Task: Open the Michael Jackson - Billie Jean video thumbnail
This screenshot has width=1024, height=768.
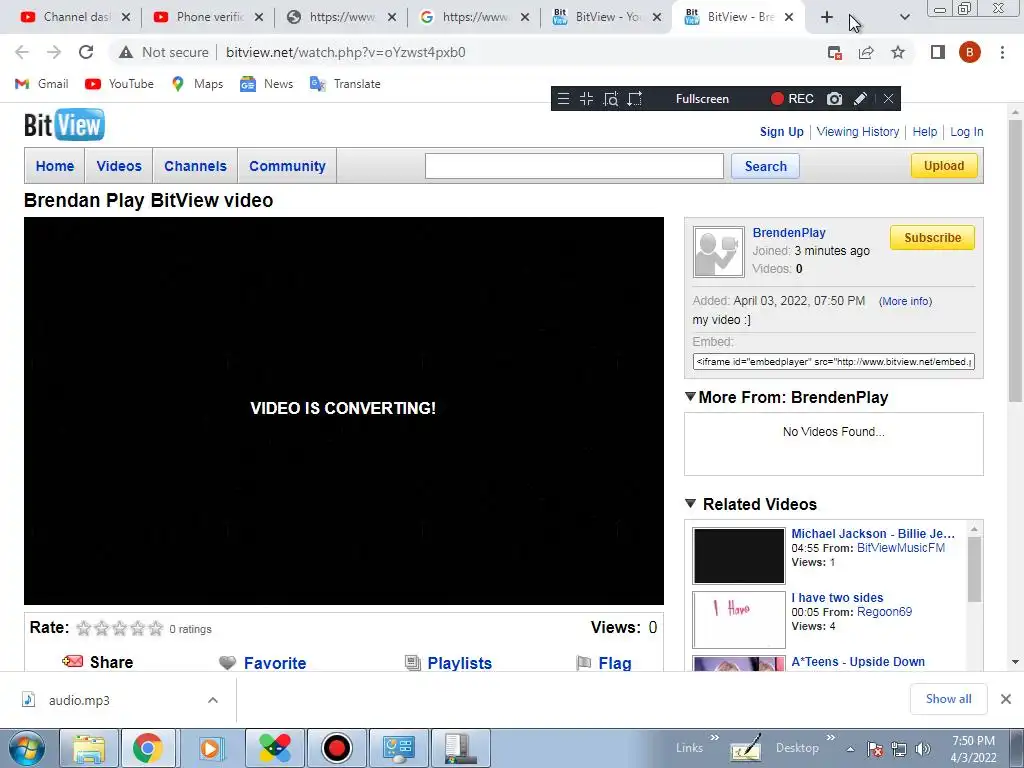Action: tap(739, 556)
